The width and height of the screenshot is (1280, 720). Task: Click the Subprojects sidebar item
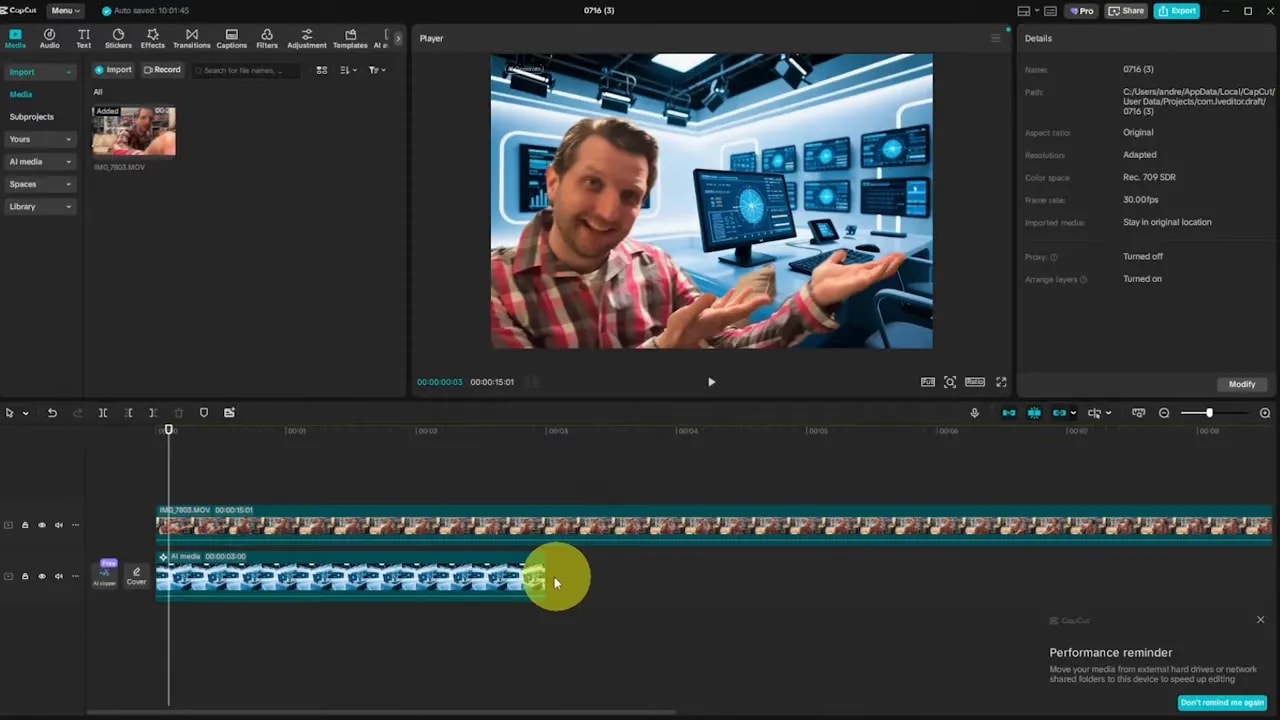click(31, 116)
